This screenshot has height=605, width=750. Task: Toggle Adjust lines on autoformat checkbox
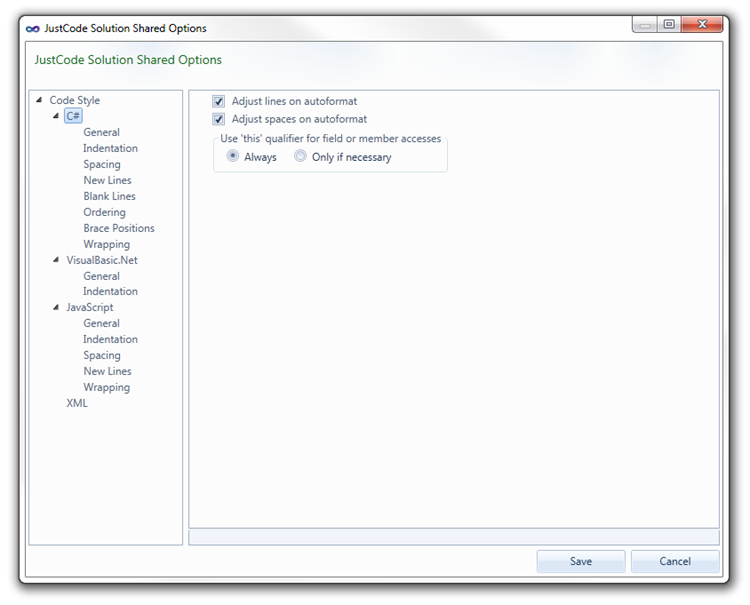tap(219, 101)
